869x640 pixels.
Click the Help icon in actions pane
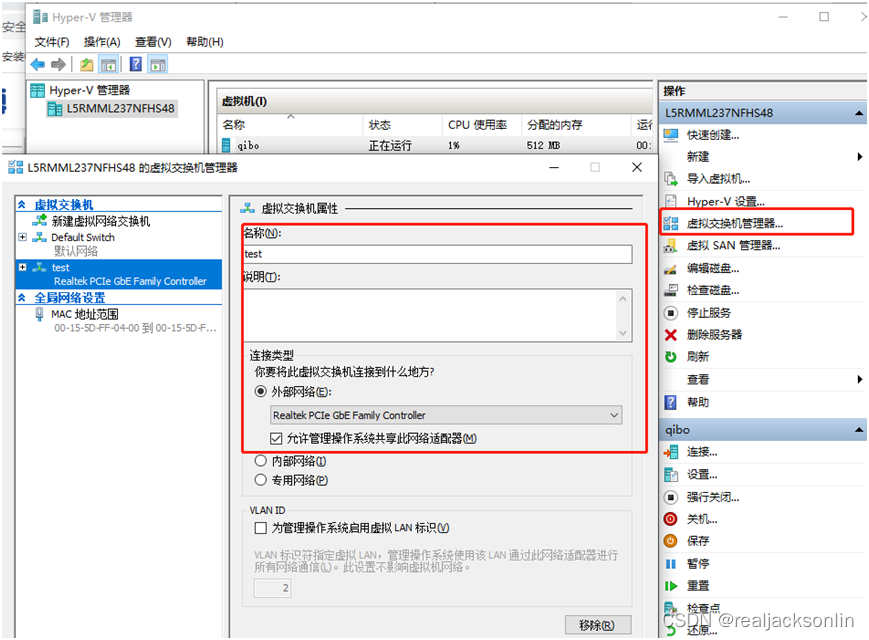coord(671,402)
